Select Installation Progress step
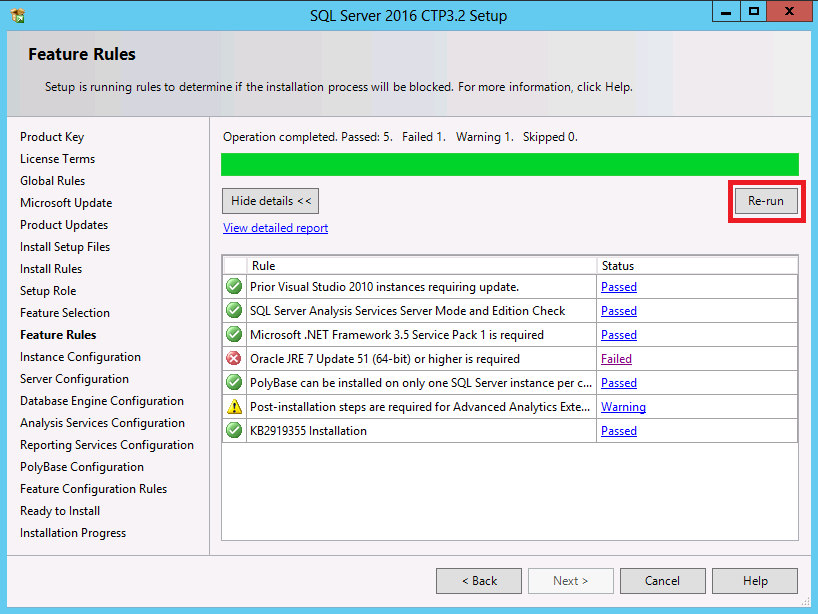The width and height of the screenshot is (818, 614). (73, 533)
